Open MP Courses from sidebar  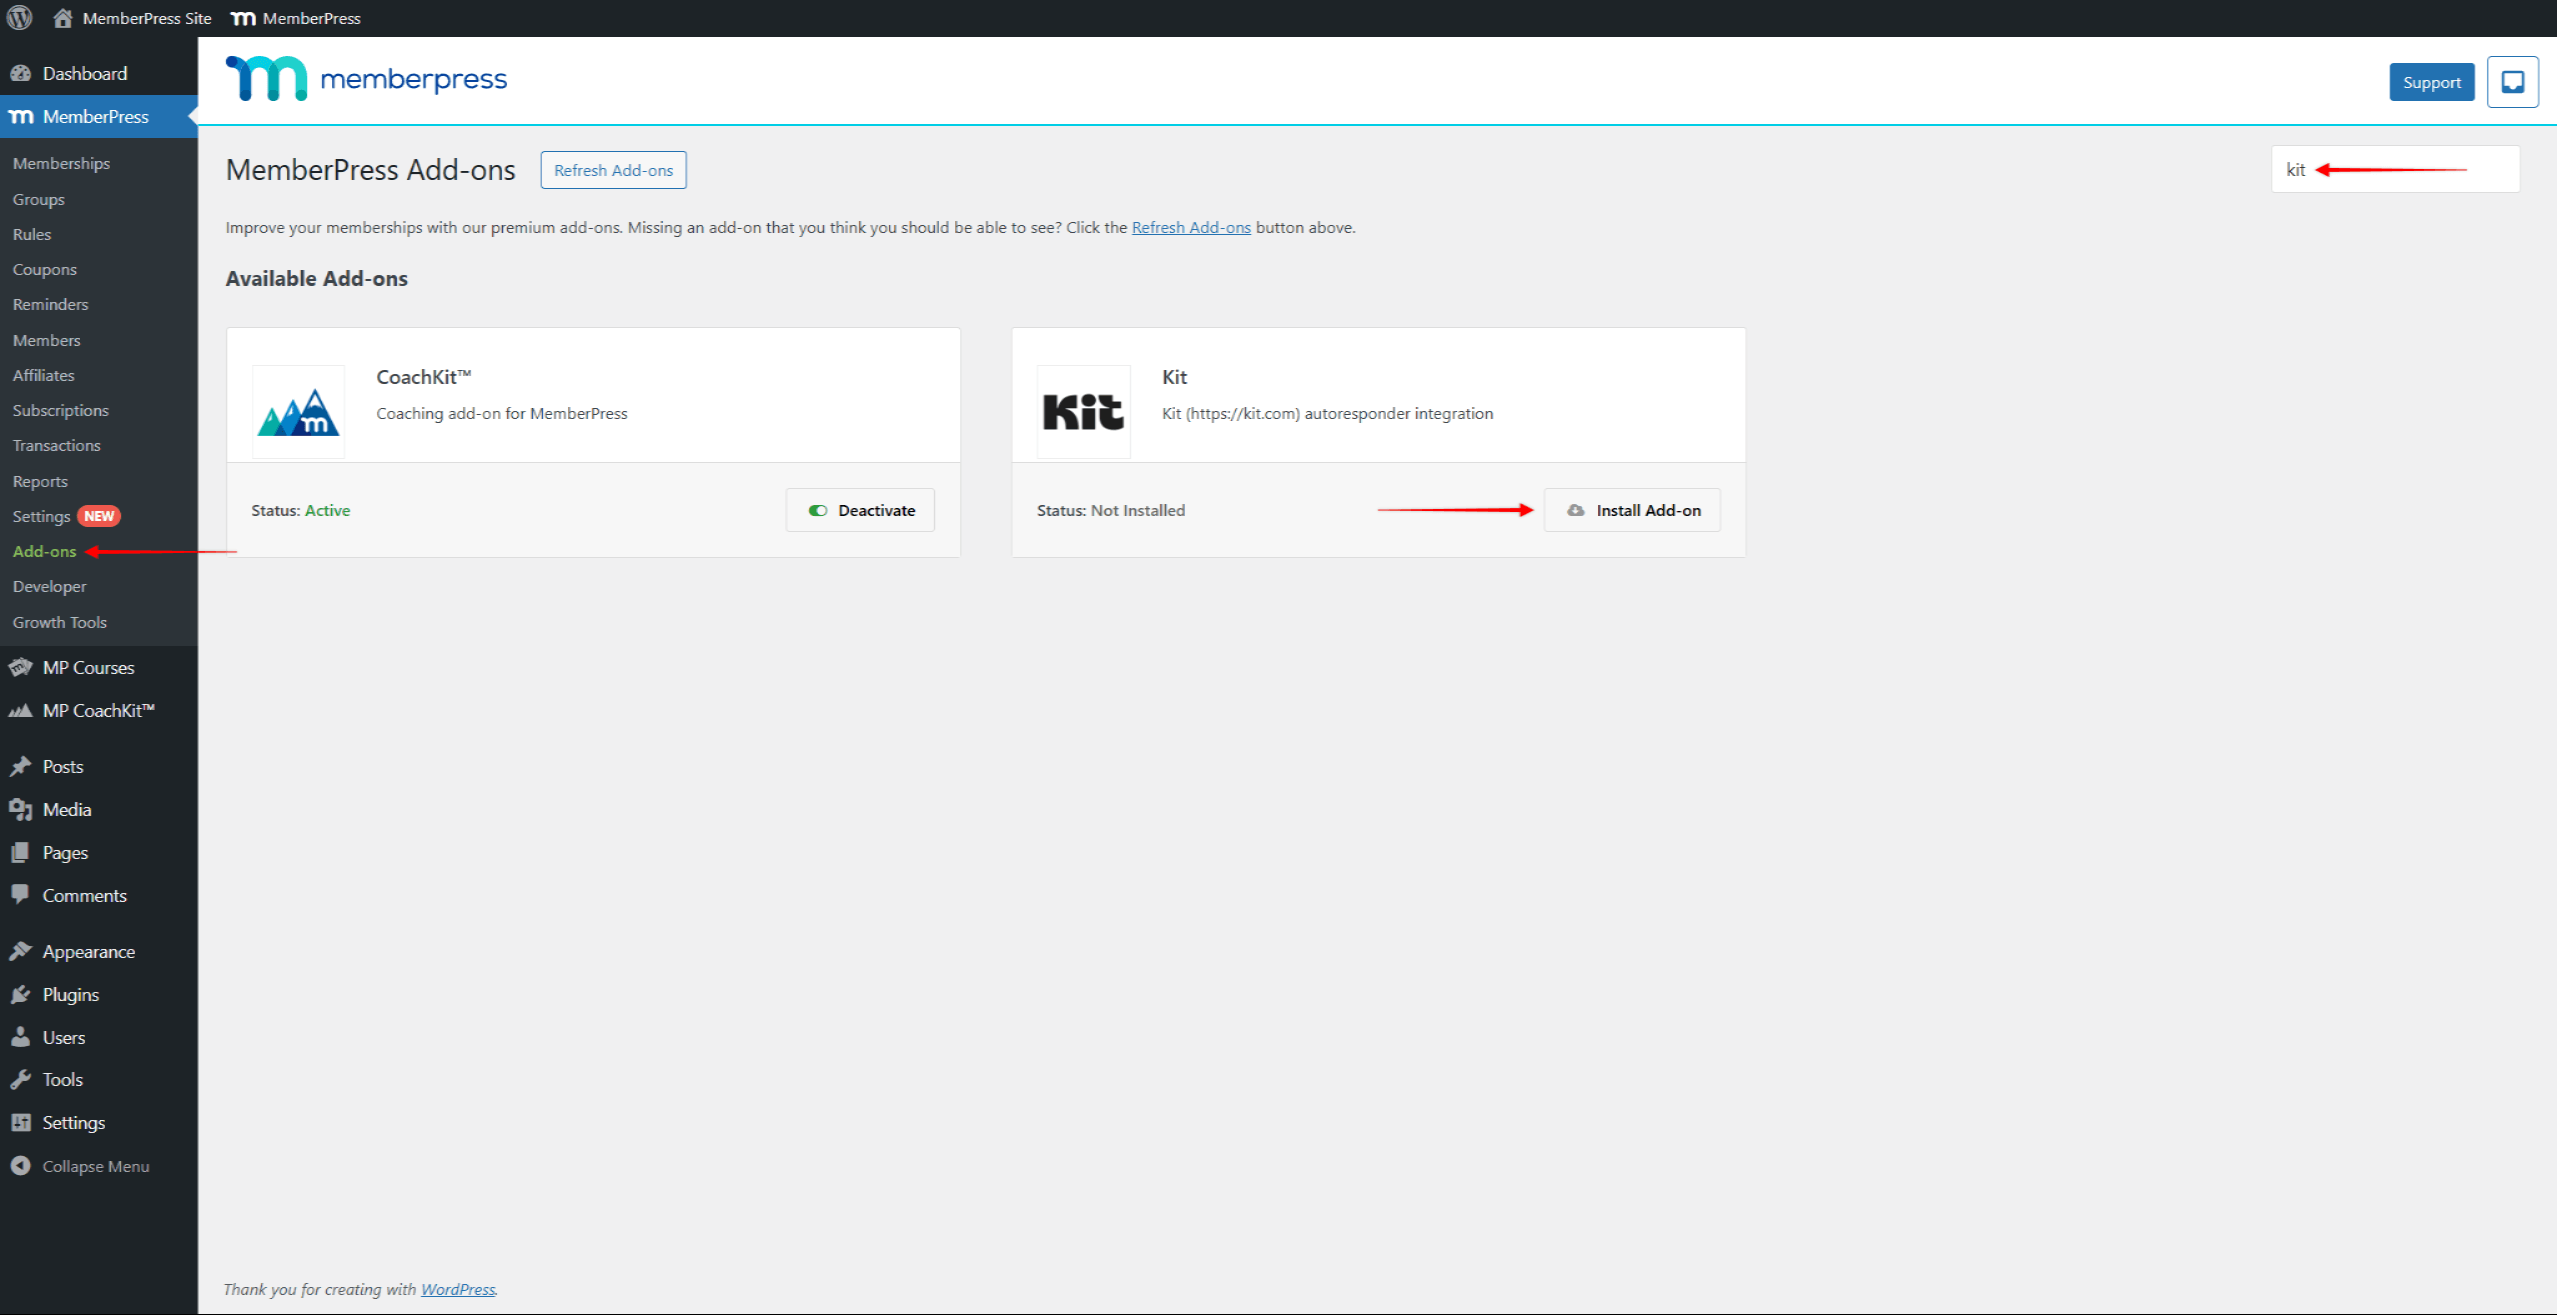coord(88,667)
